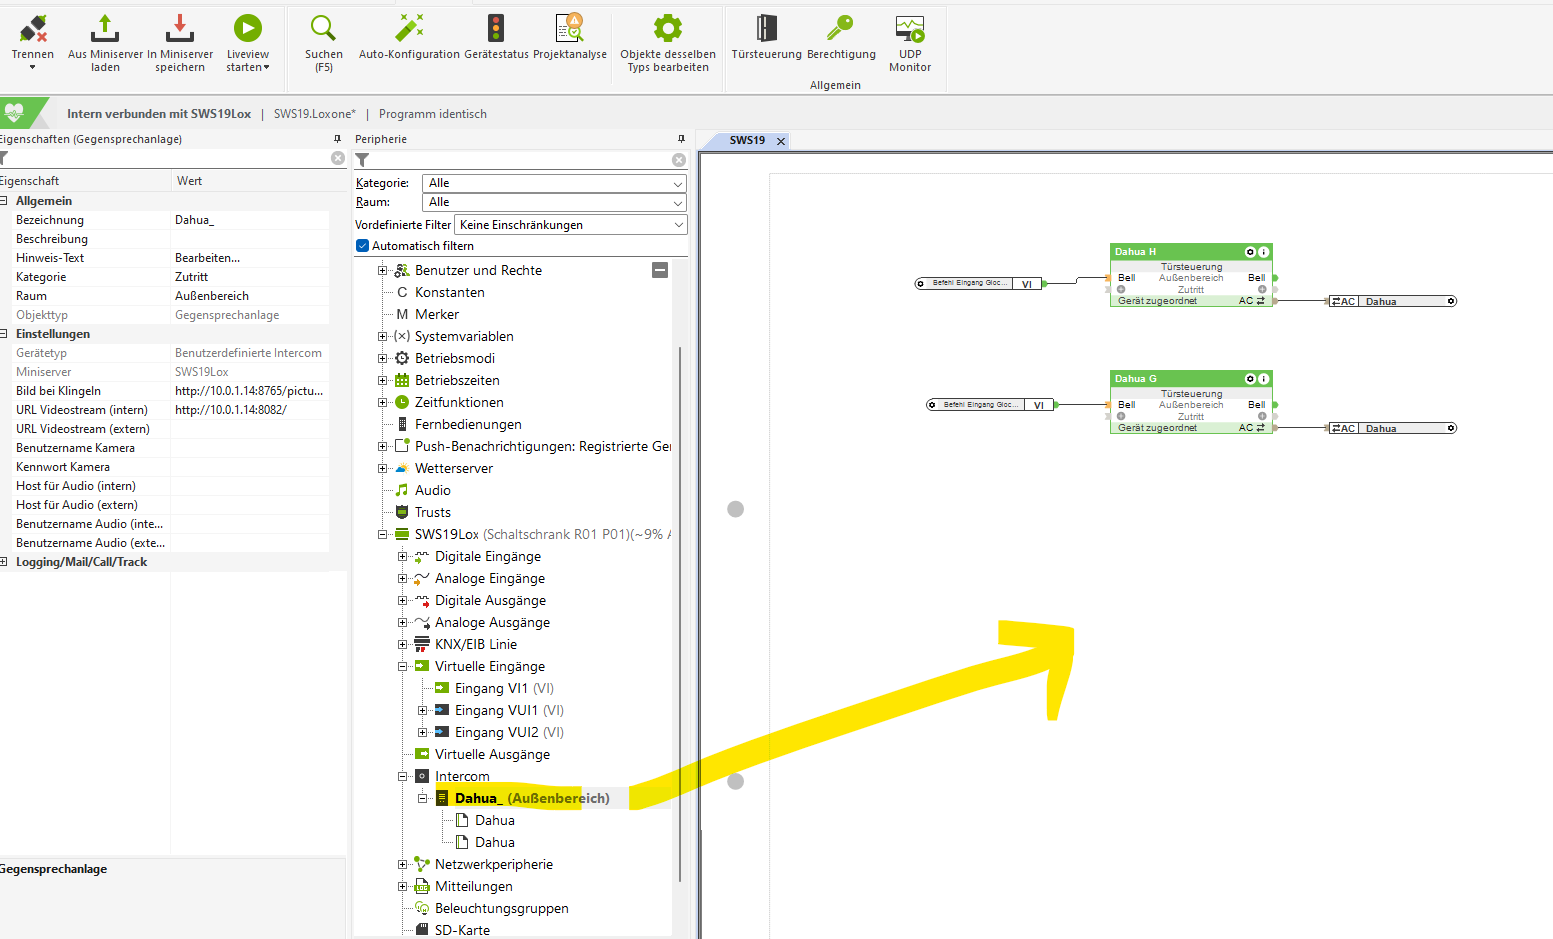The height and width of the screenshot is (939, 1553).
Task: Select Eingang VI1 tree item
Action: (504, 688)
